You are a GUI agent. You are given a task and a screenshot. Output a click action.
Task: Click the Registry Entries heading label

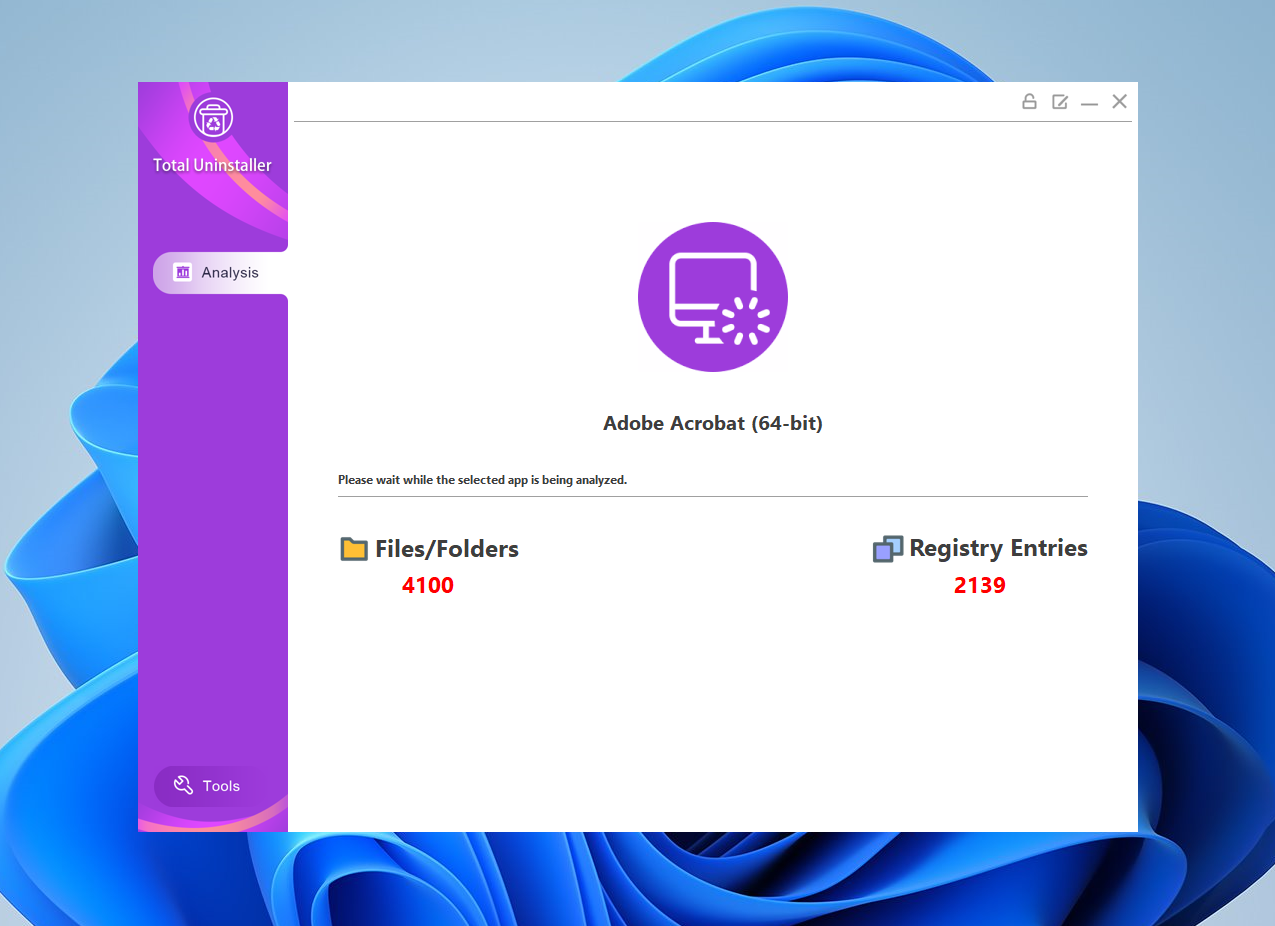click(998, 548)
